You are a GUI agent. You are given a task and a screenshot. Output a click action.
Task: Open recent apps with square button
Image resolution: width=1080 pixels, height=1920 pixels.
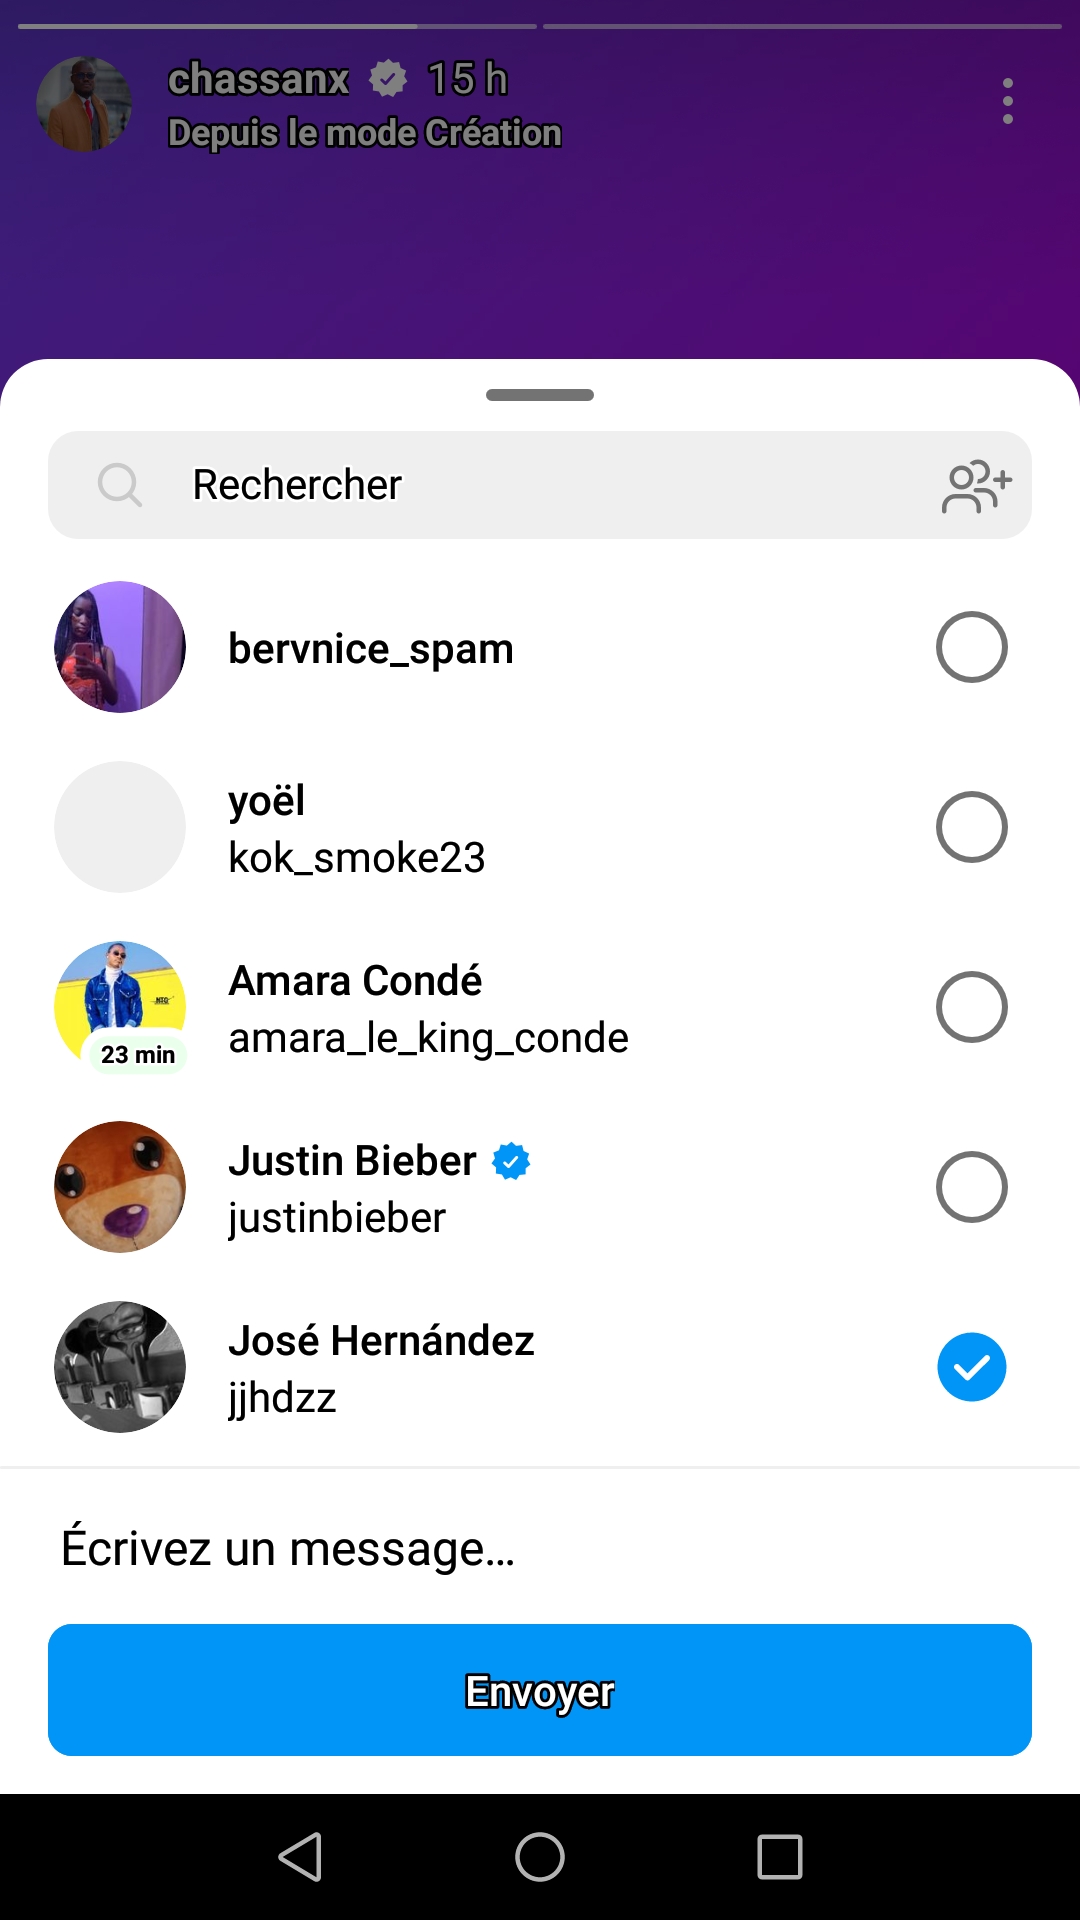(779, 1857)
